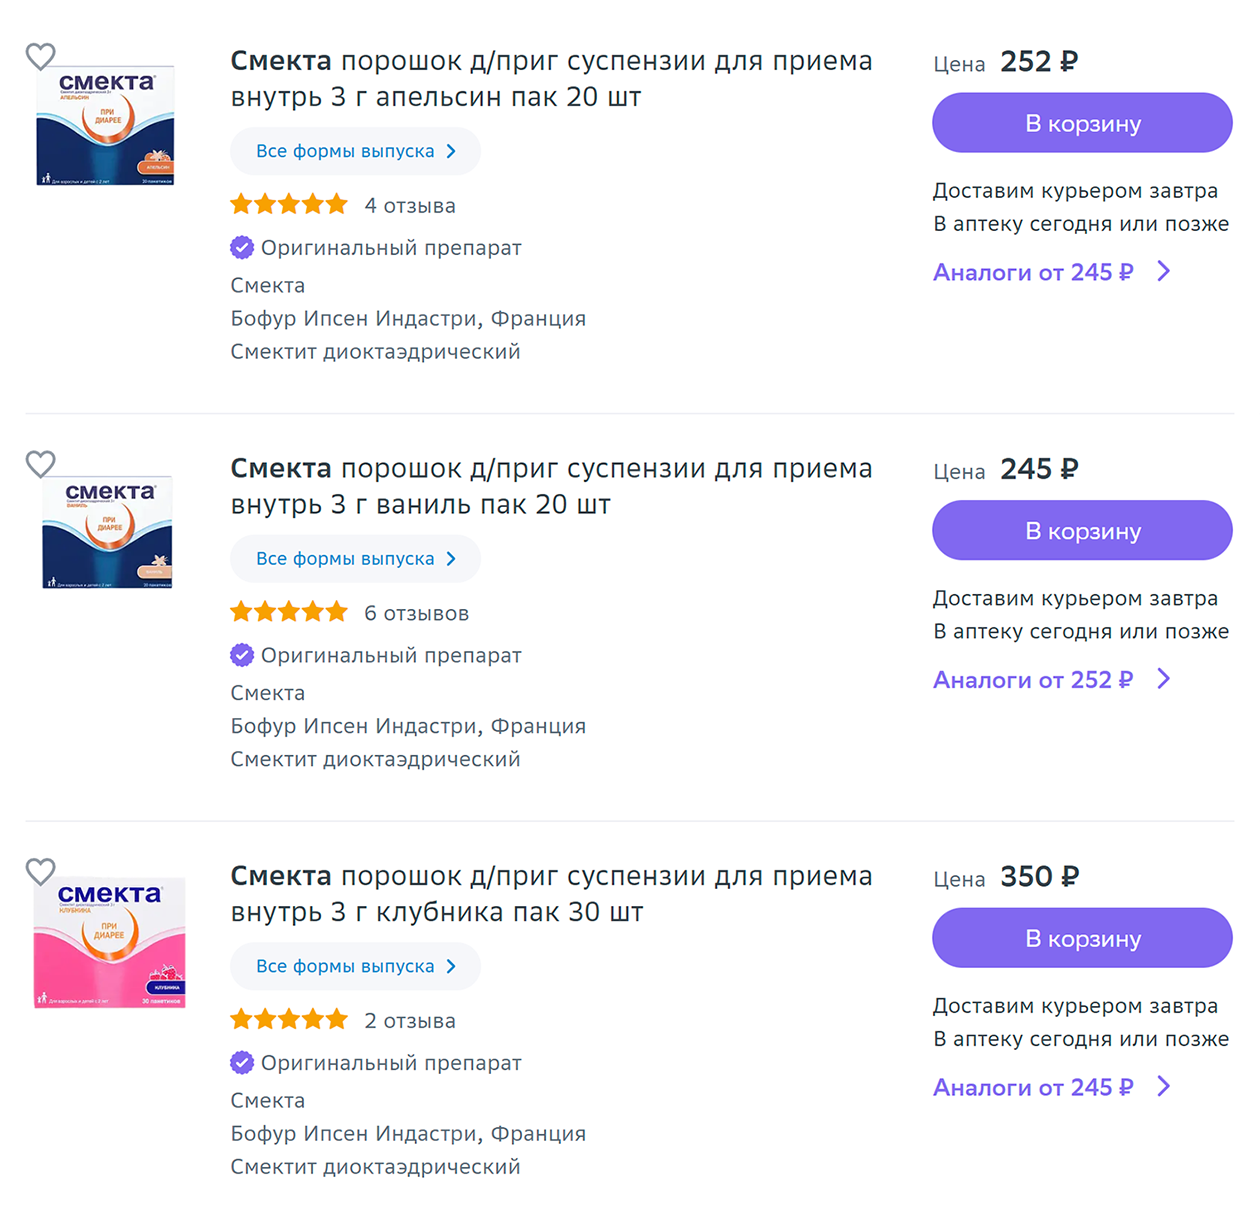Click the heart icon on the vanilla Смекта

(x=41, y=464)
